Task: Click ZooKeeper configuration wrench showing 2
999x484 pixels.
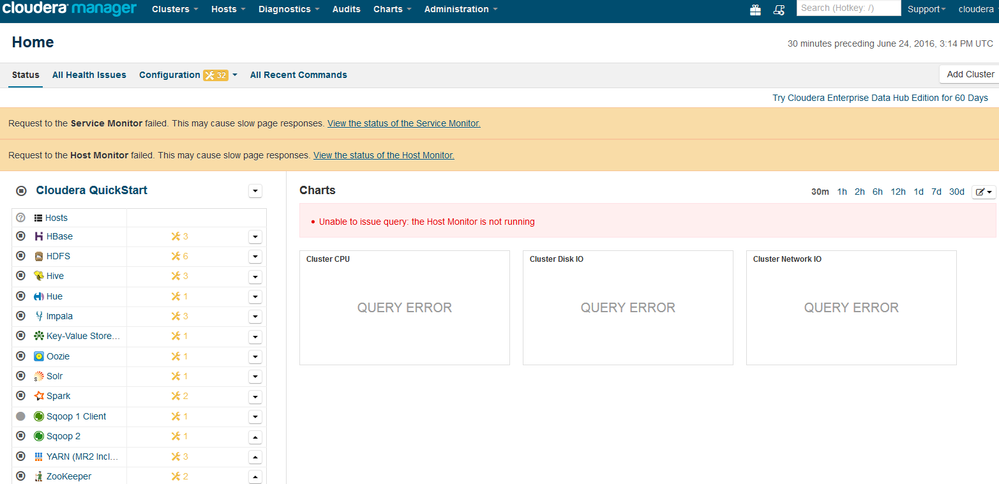Action: coord(180,476)
